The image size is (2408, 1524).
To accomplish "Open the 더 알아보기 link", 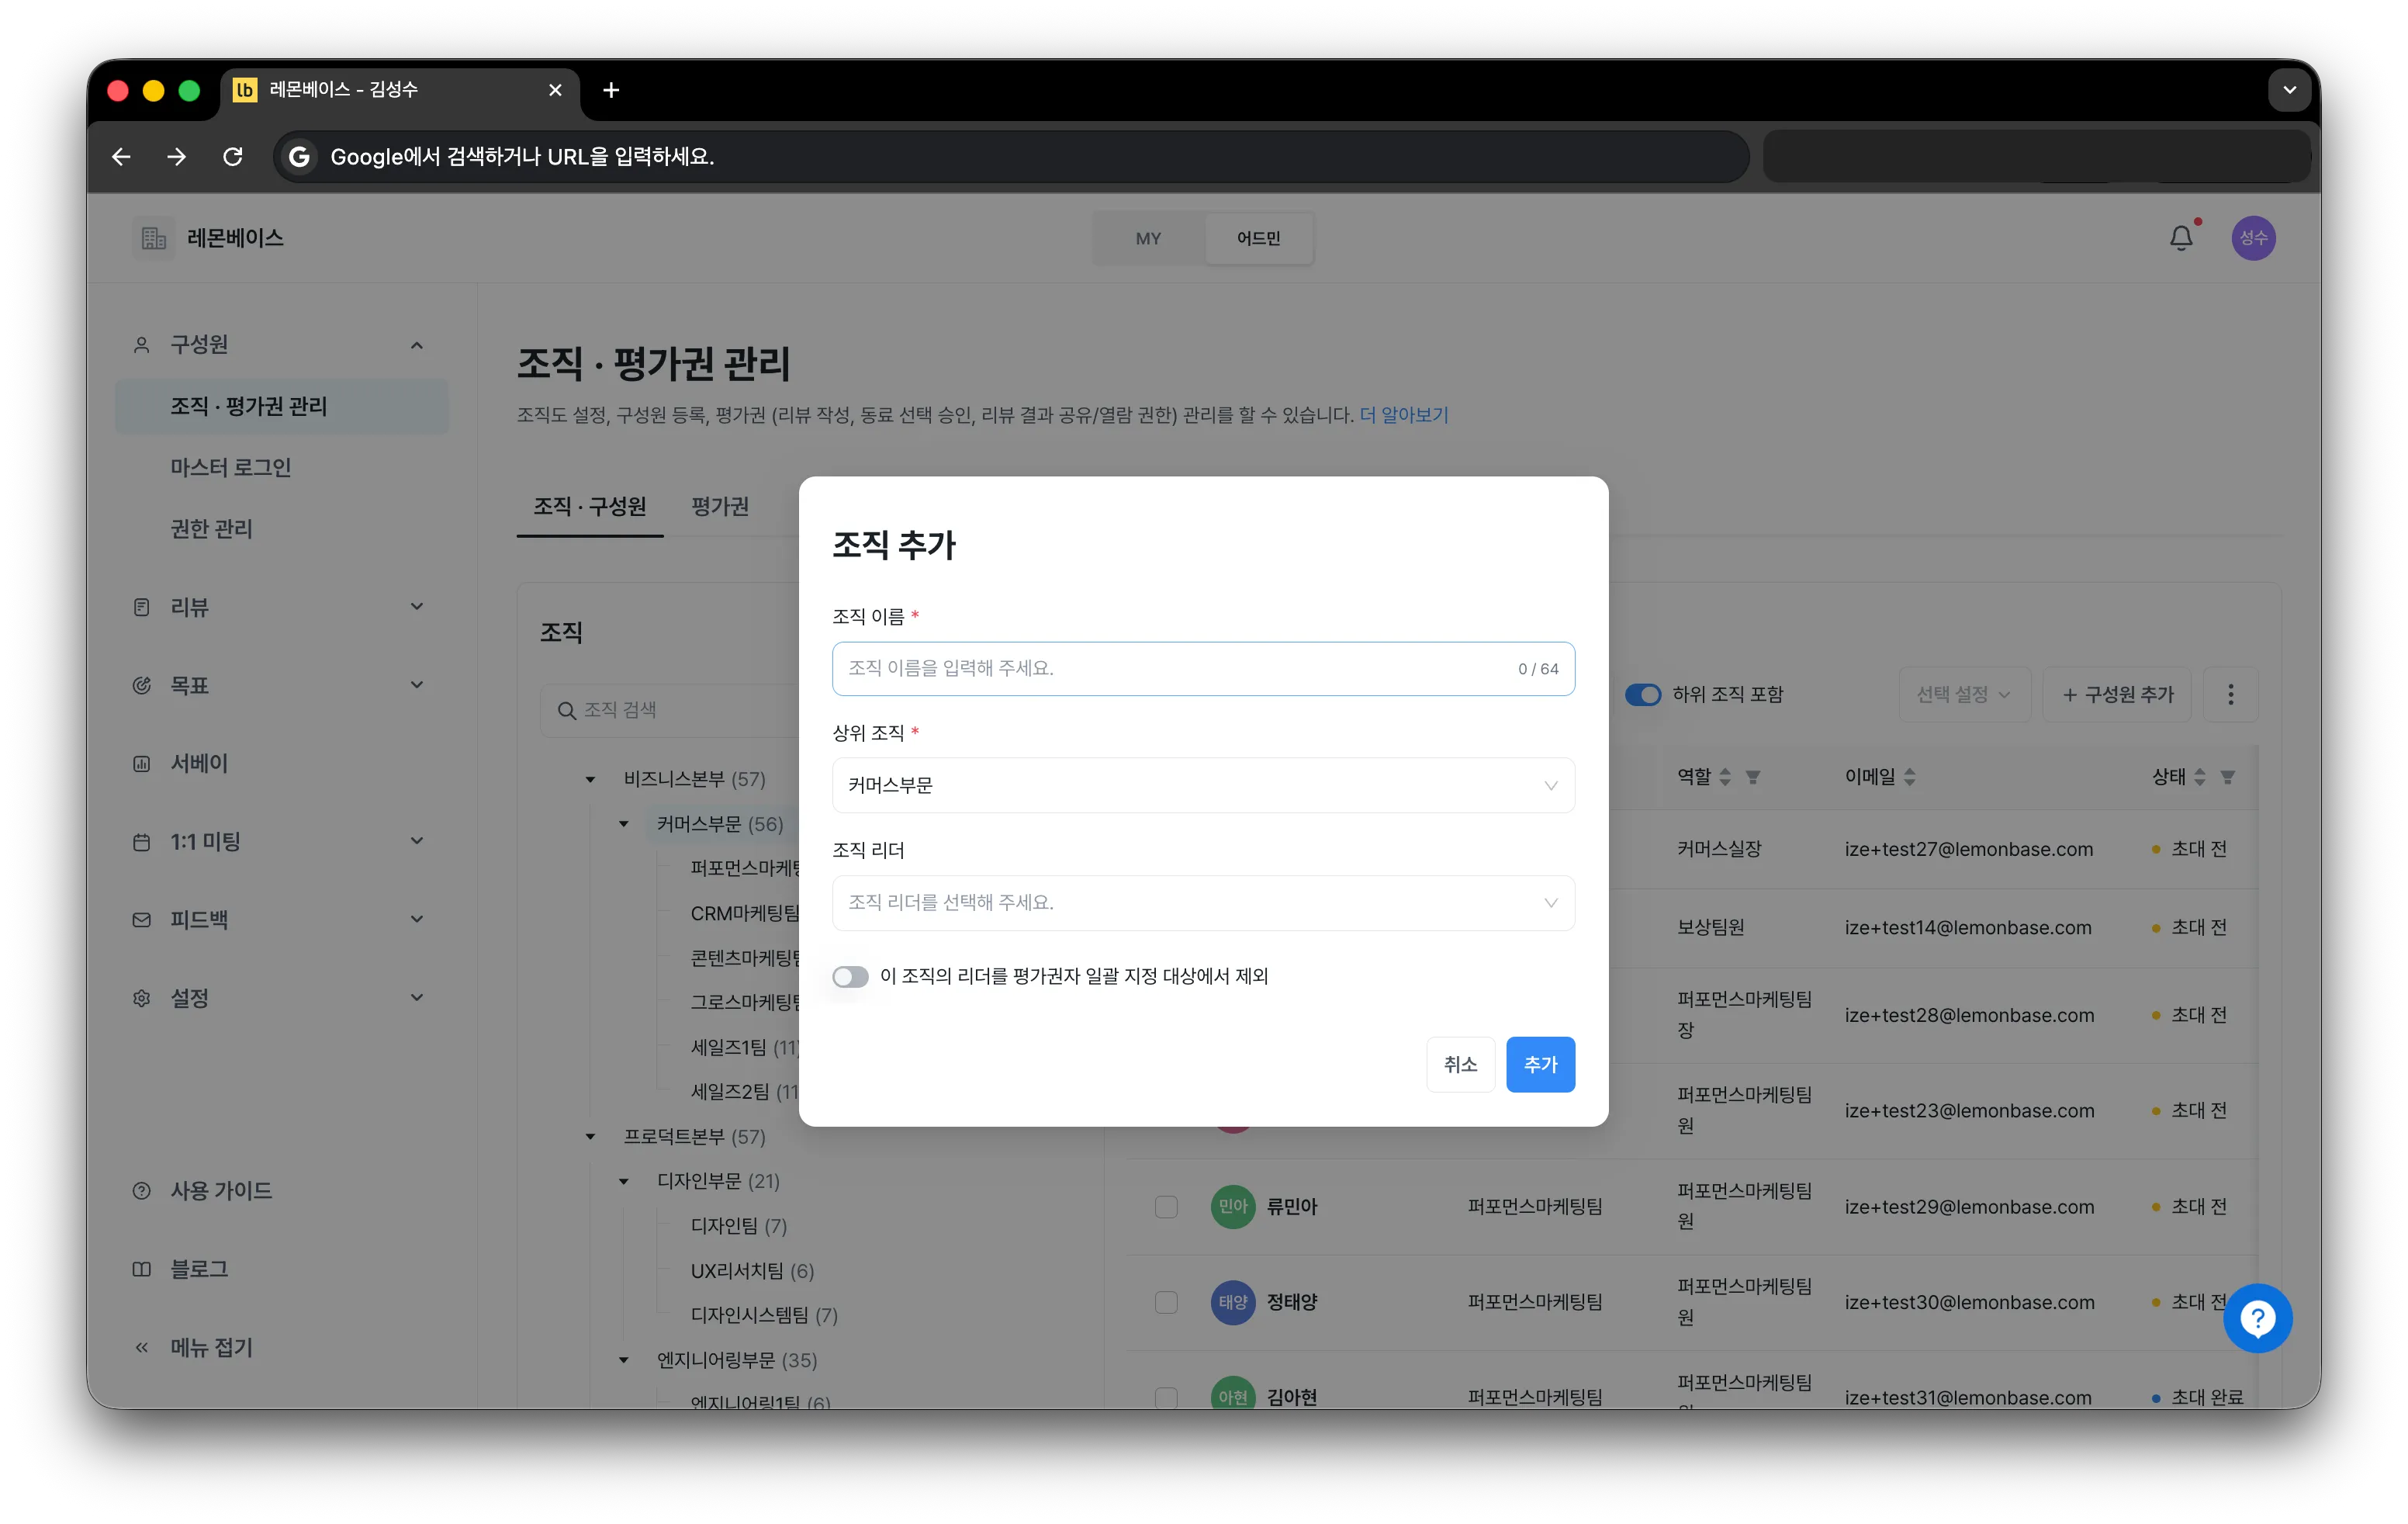I will click(1404, 415).
